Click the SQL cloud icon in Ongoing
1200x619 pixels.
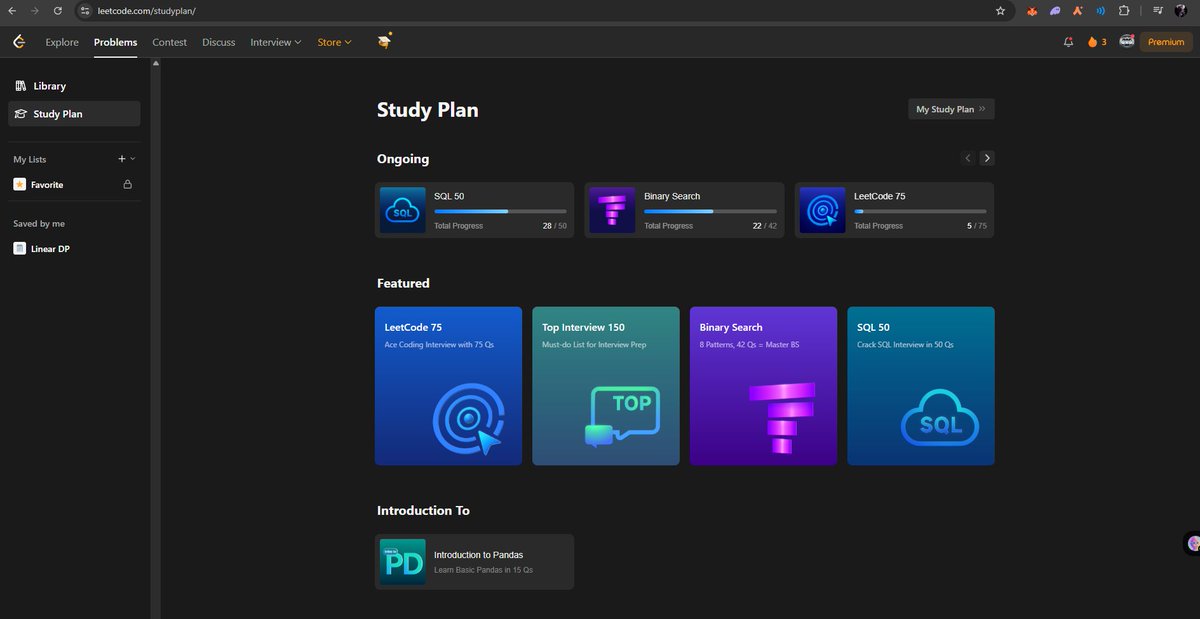(403, 210)
